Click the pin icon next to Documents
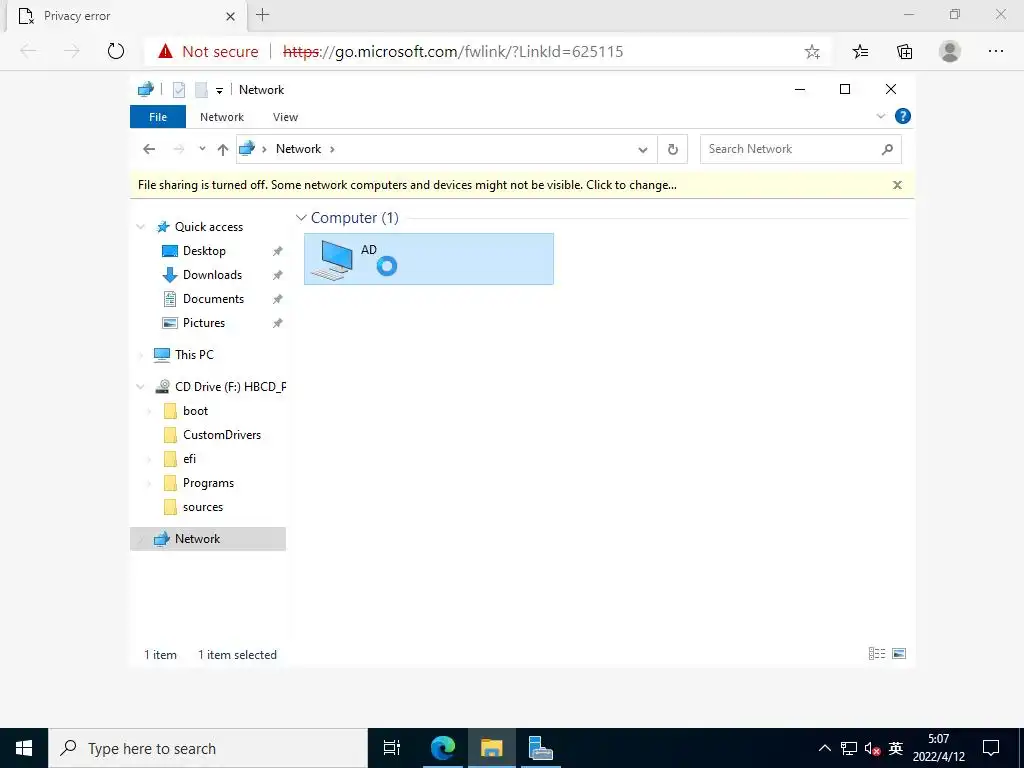This screenshot has height=768, width=1024. [278, 299]
